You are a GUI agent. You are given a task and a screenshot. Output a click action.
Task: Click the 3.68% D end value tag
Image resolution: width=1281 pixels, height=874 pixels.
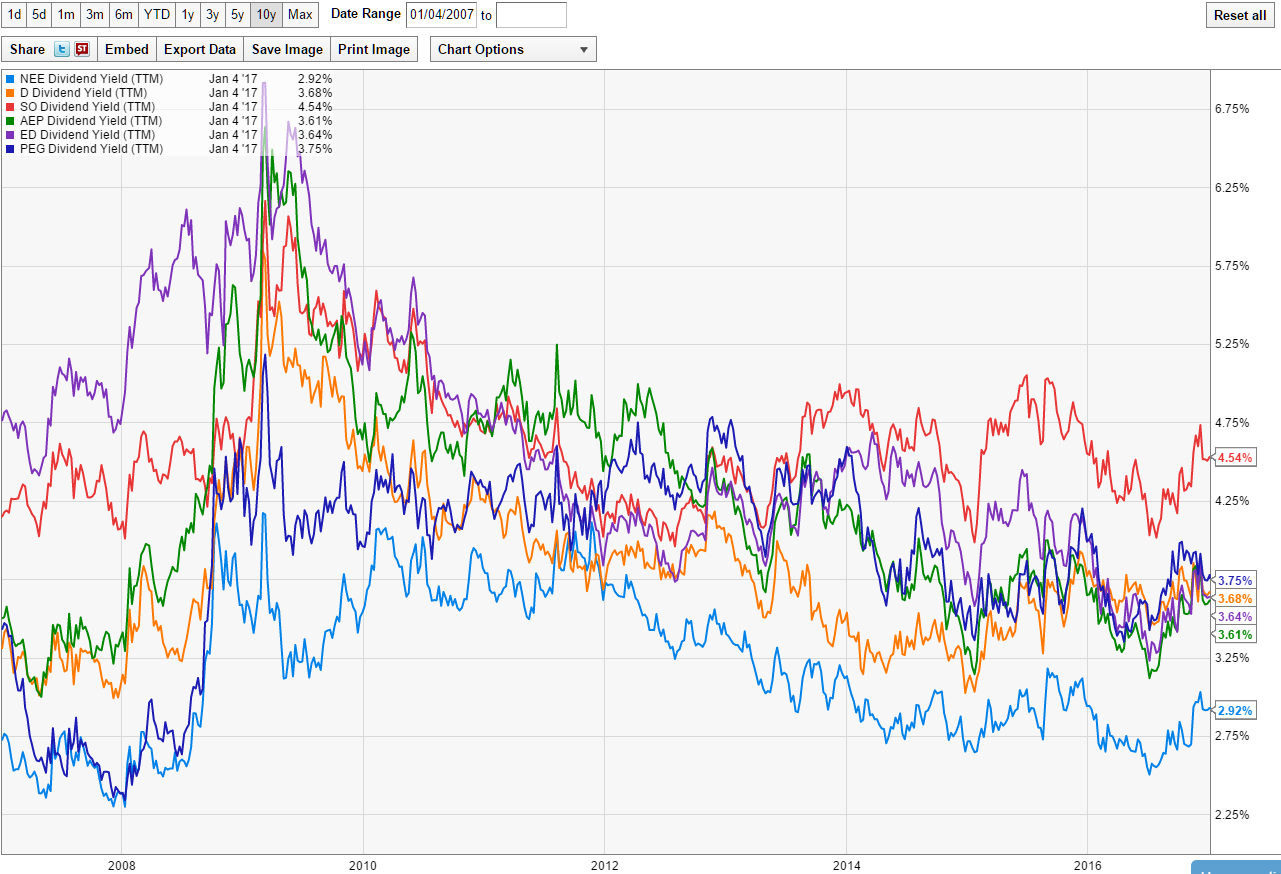1233,598
